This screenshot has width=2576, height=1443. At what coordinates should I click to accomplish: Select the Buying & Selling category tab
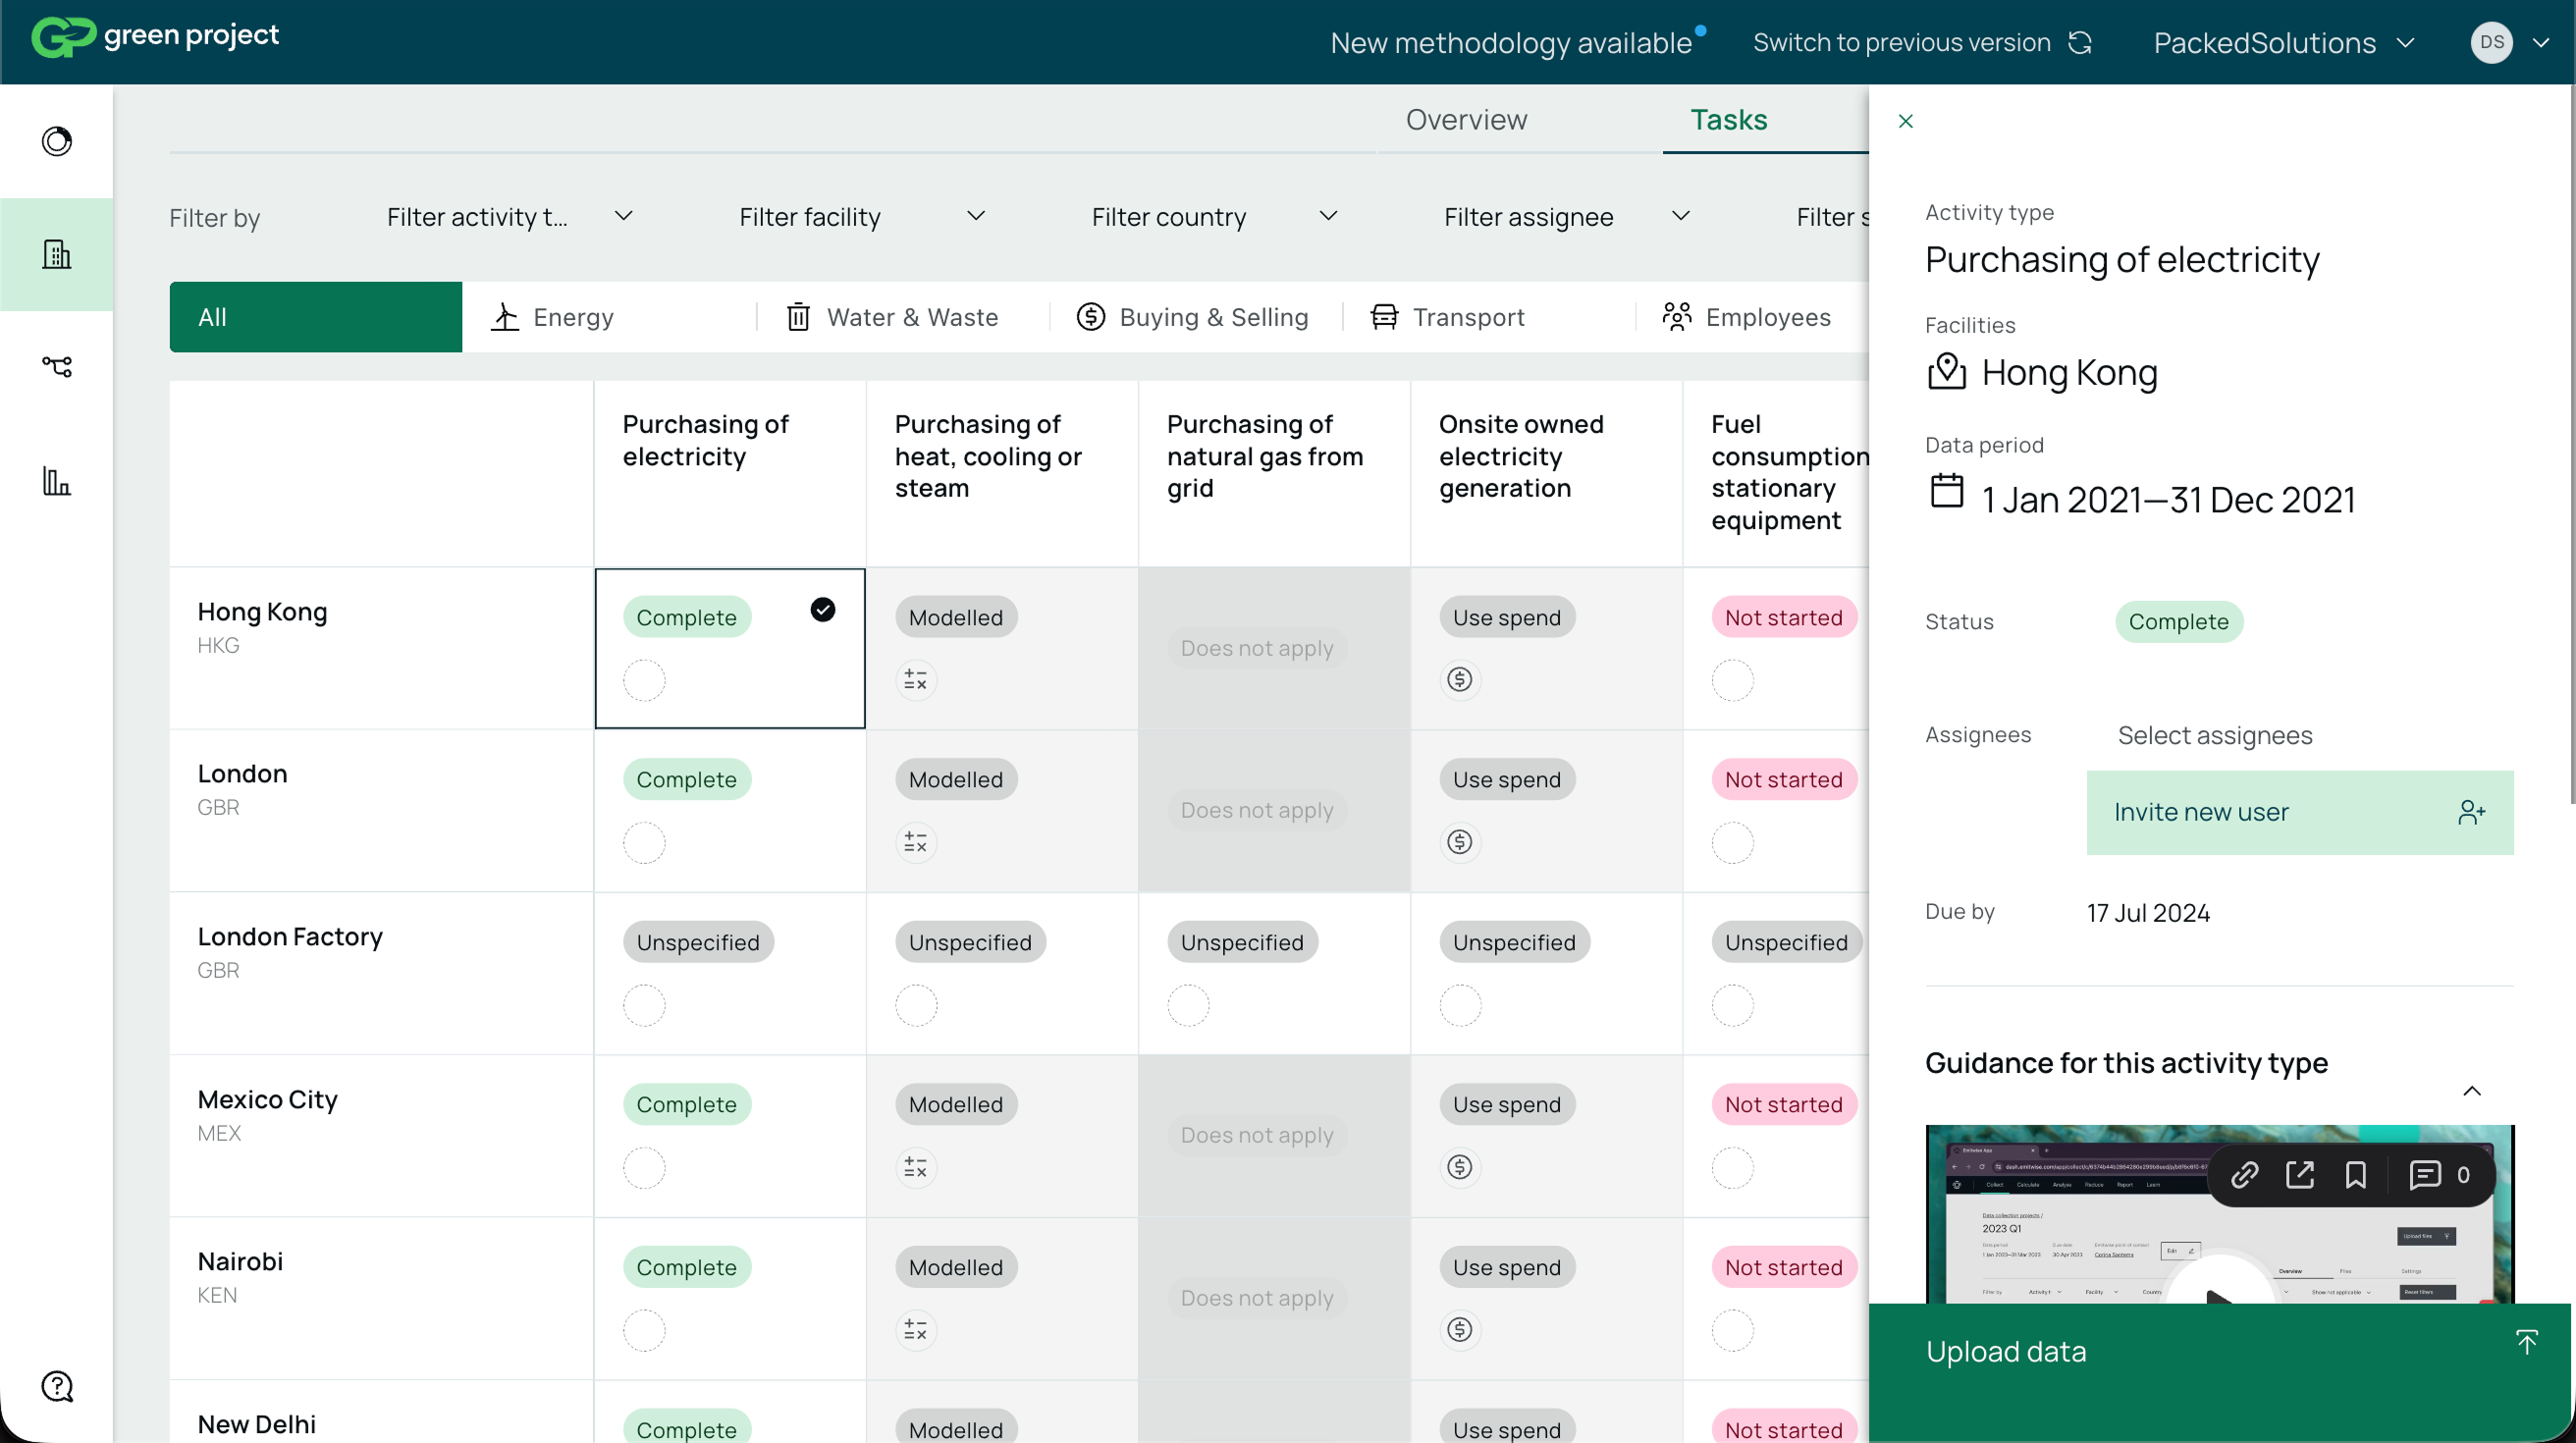tap(1195, 317)
